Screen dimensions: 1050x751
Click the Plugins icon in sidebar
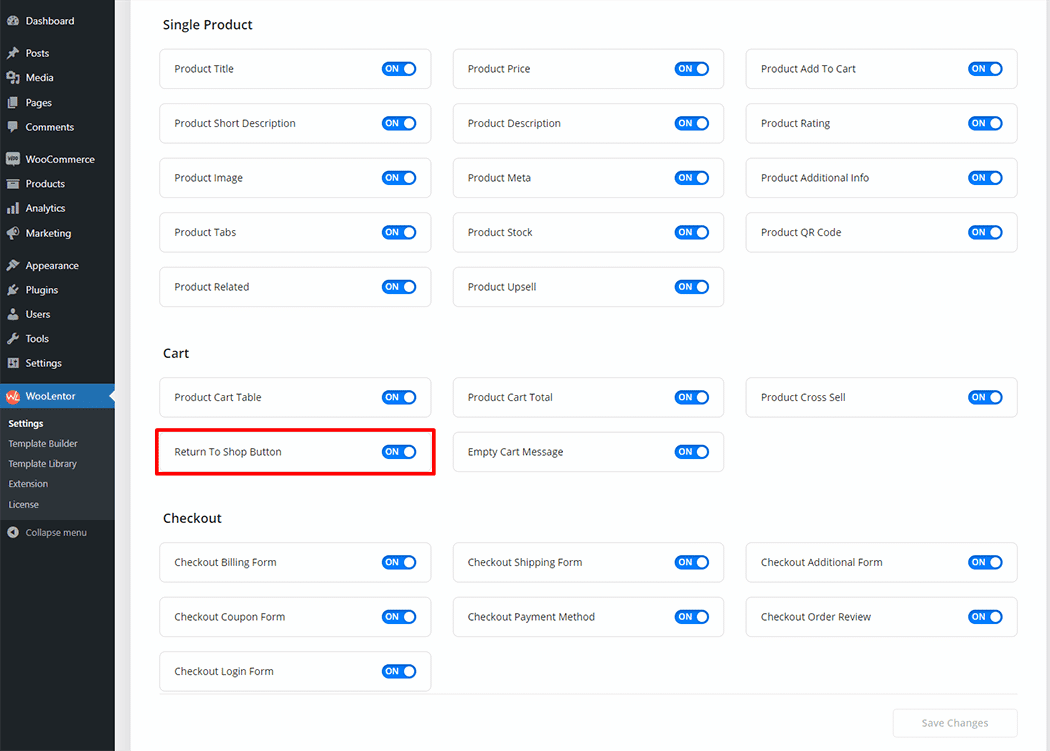click(13, 290)
